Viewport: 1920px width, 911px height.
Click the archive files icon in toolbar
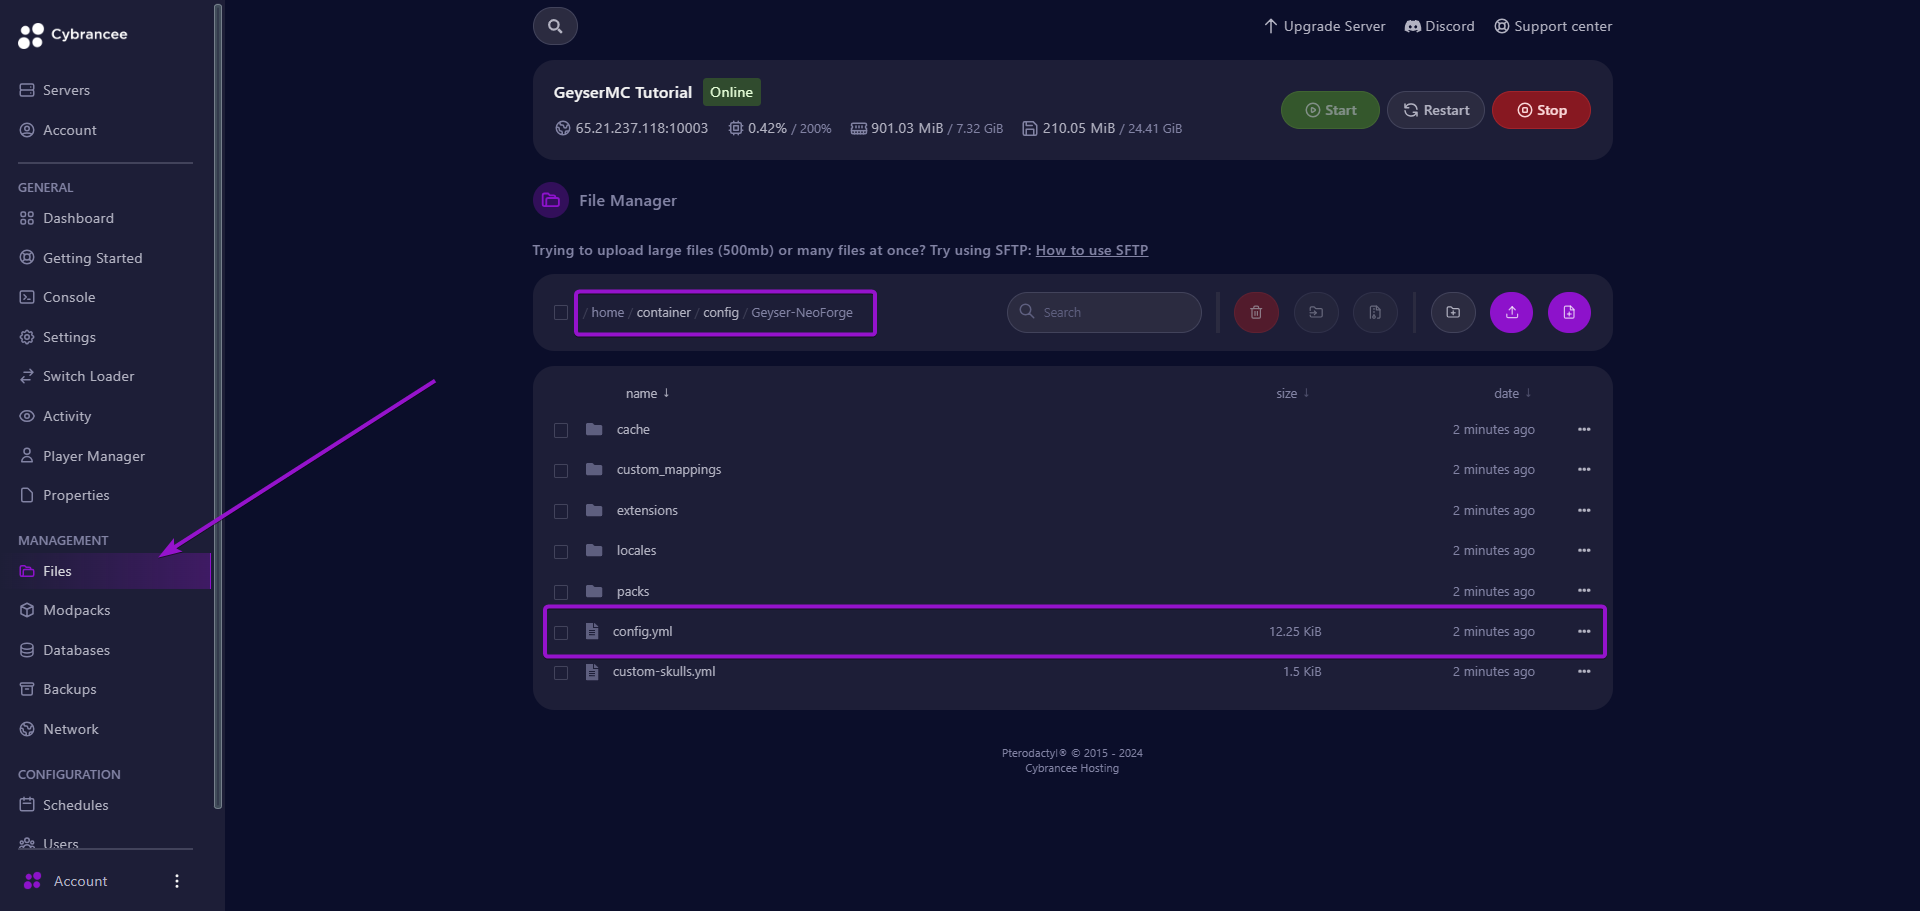tap(1375, 313)
